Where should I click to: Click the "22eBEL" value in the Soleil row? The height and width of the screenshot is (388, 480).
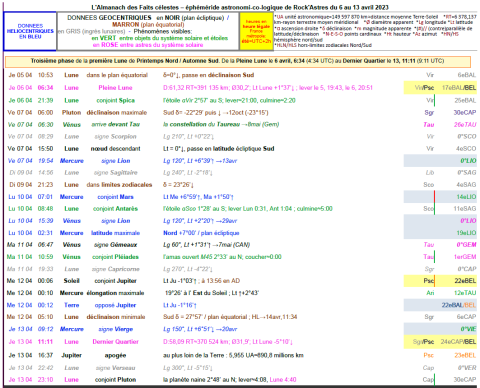click(465, 281)
